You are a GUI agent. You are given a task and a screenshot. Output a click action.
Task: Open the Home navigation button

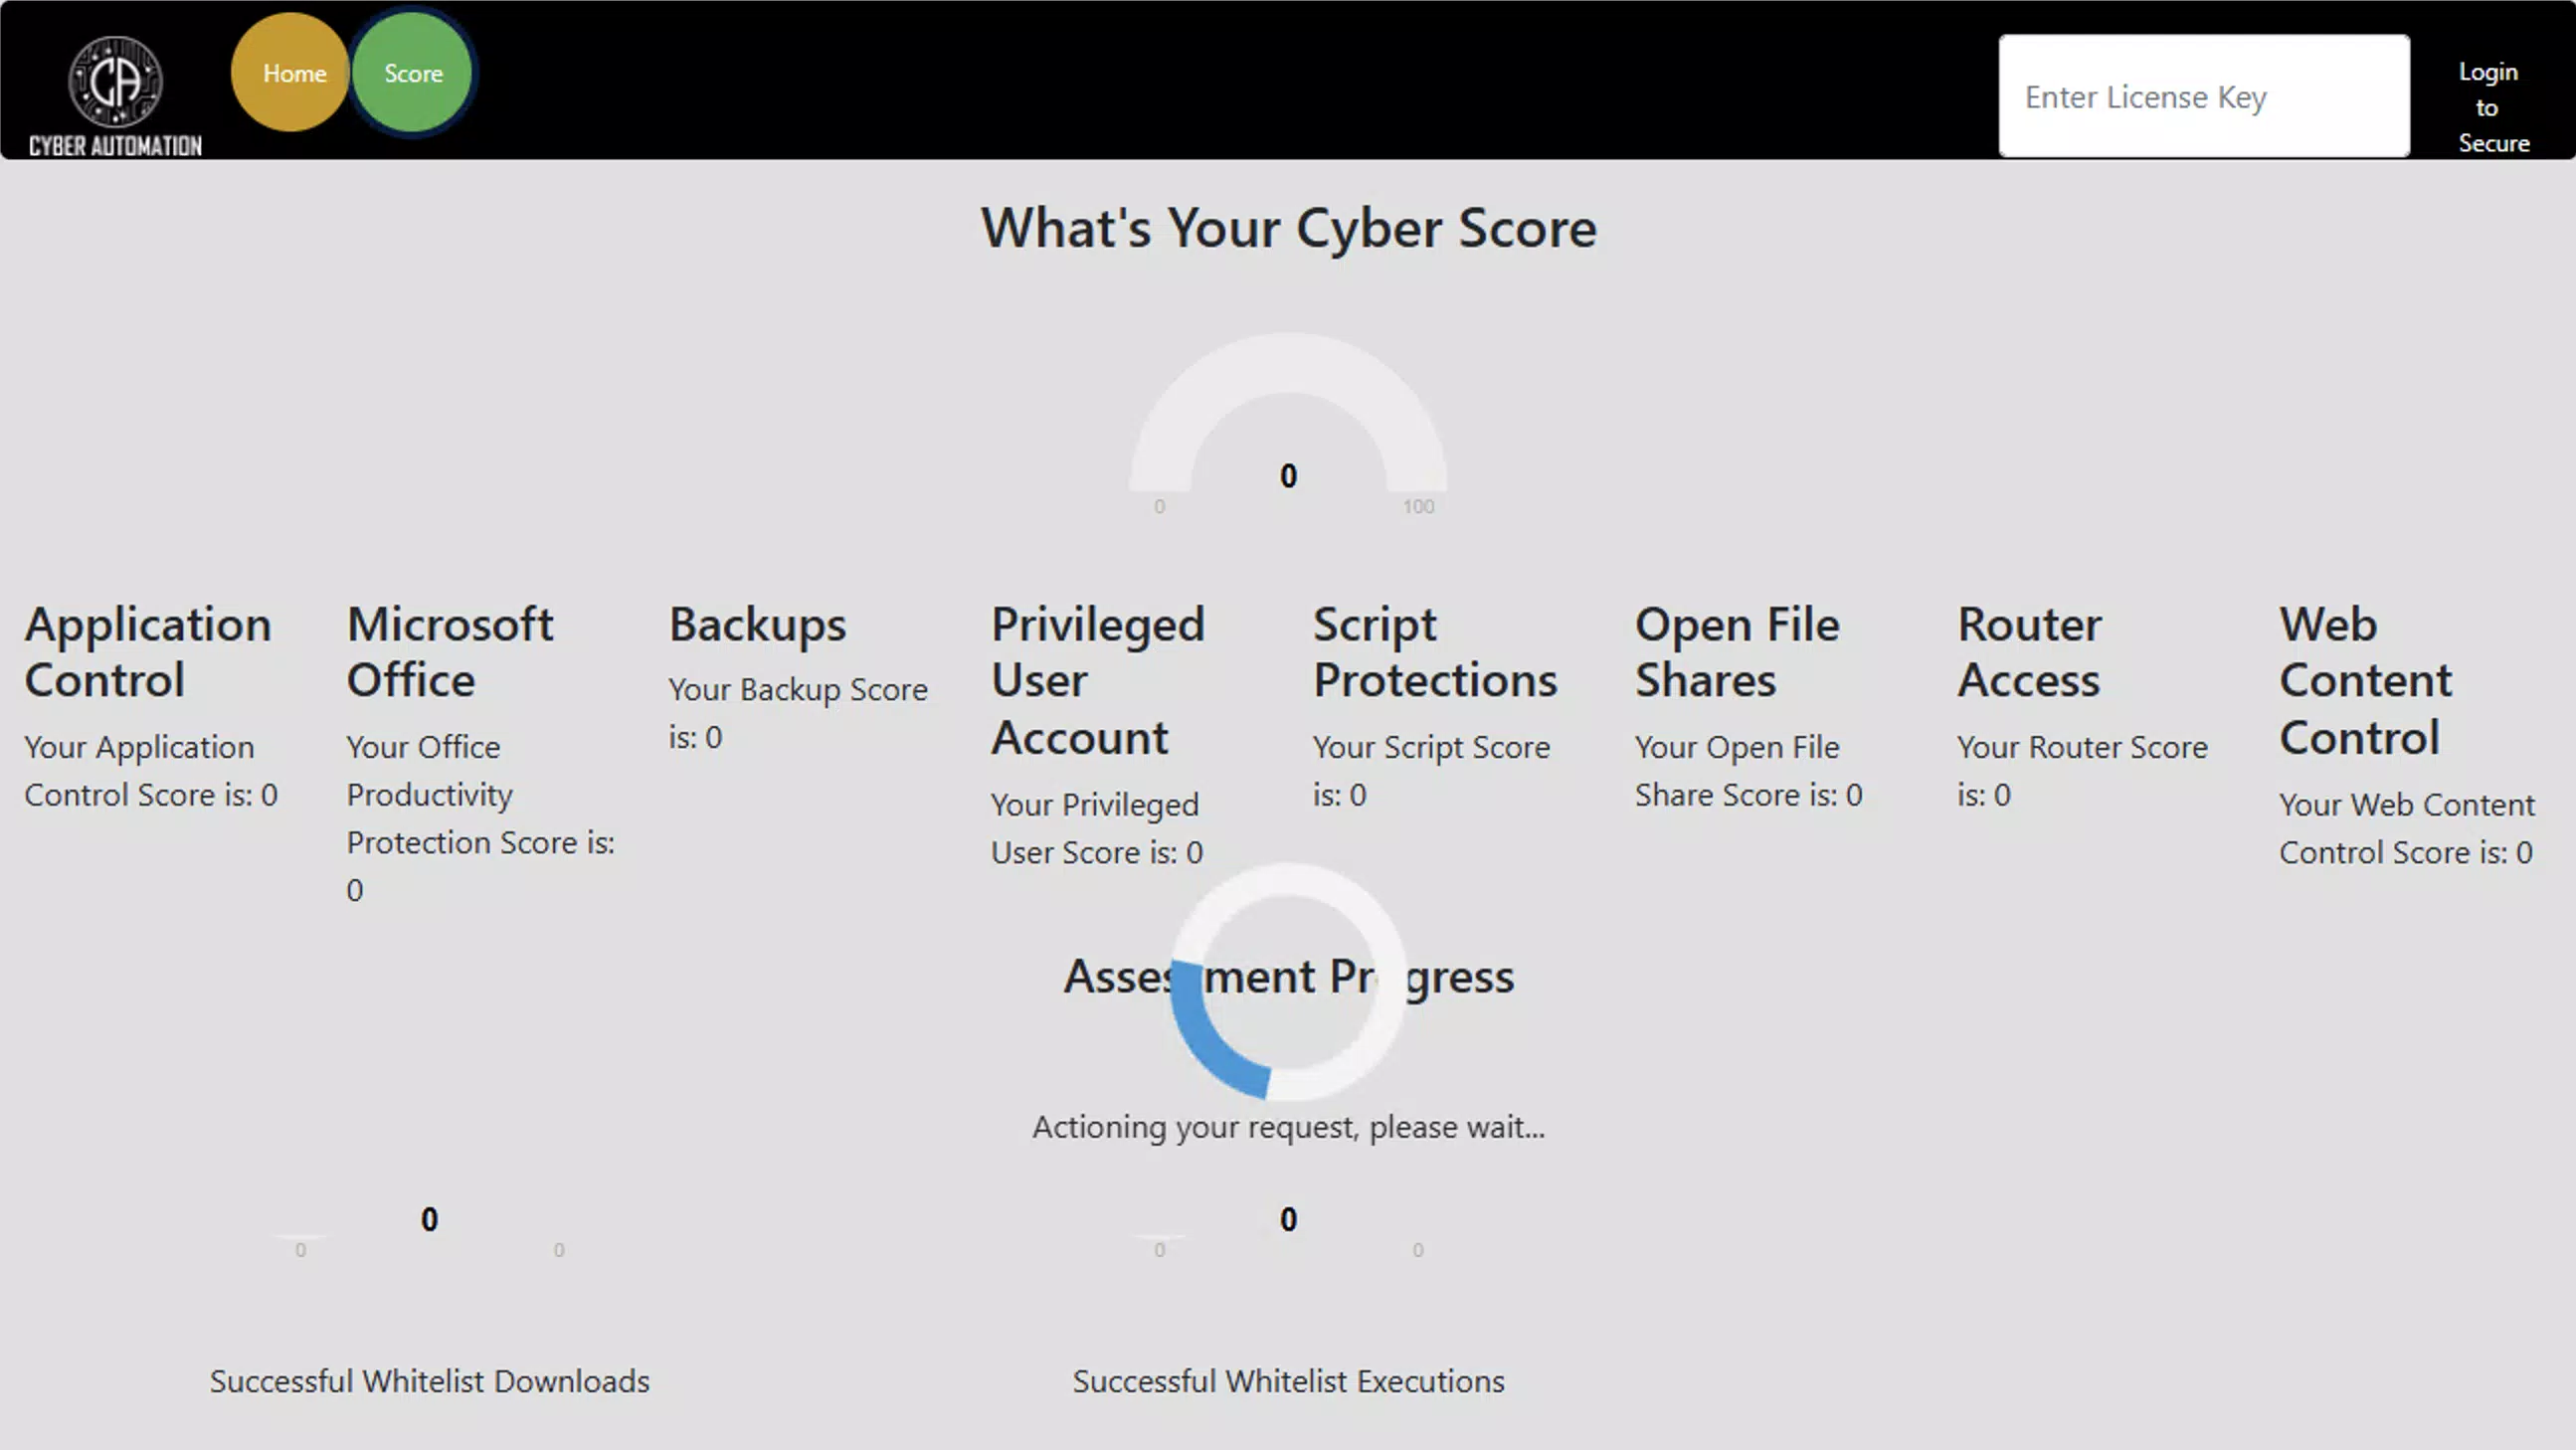(x=291, y=72)
